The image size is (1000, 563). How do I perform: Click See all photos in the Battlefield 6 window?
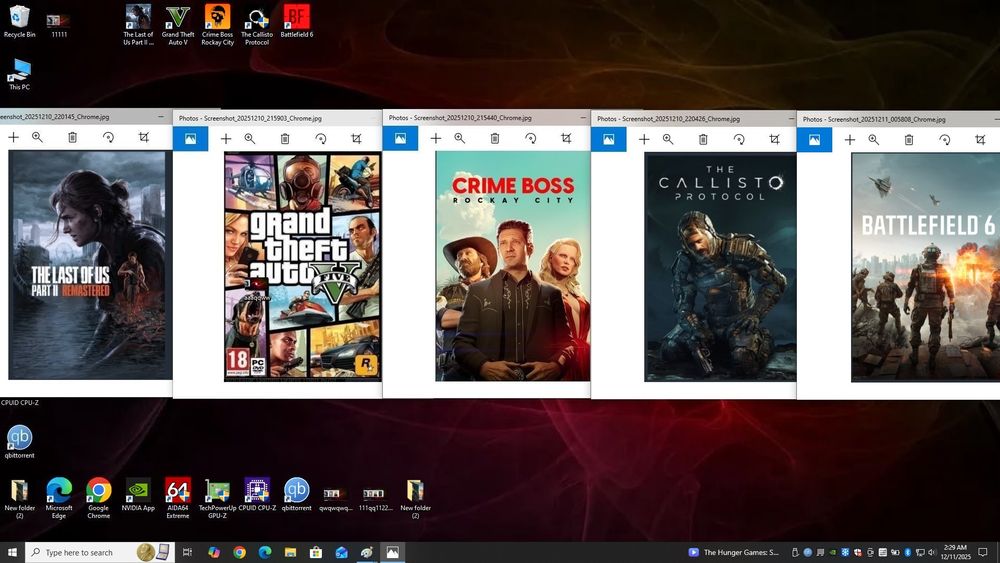pyautogui.click(x=814, y=140)
